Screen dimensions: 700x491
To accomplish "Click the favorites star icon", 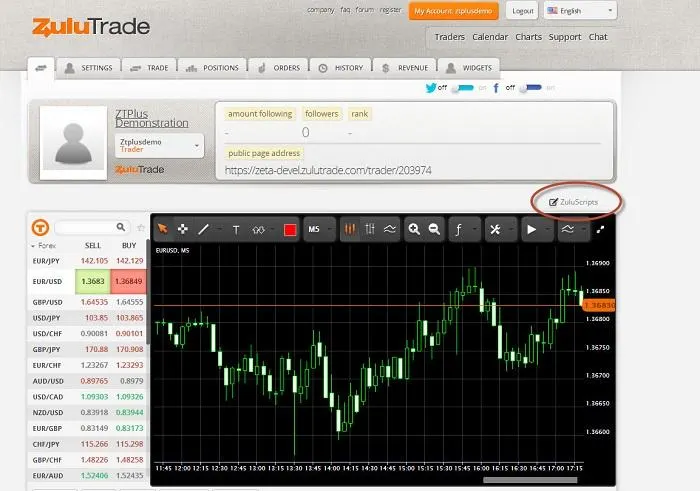I will (x=141, y=228).
